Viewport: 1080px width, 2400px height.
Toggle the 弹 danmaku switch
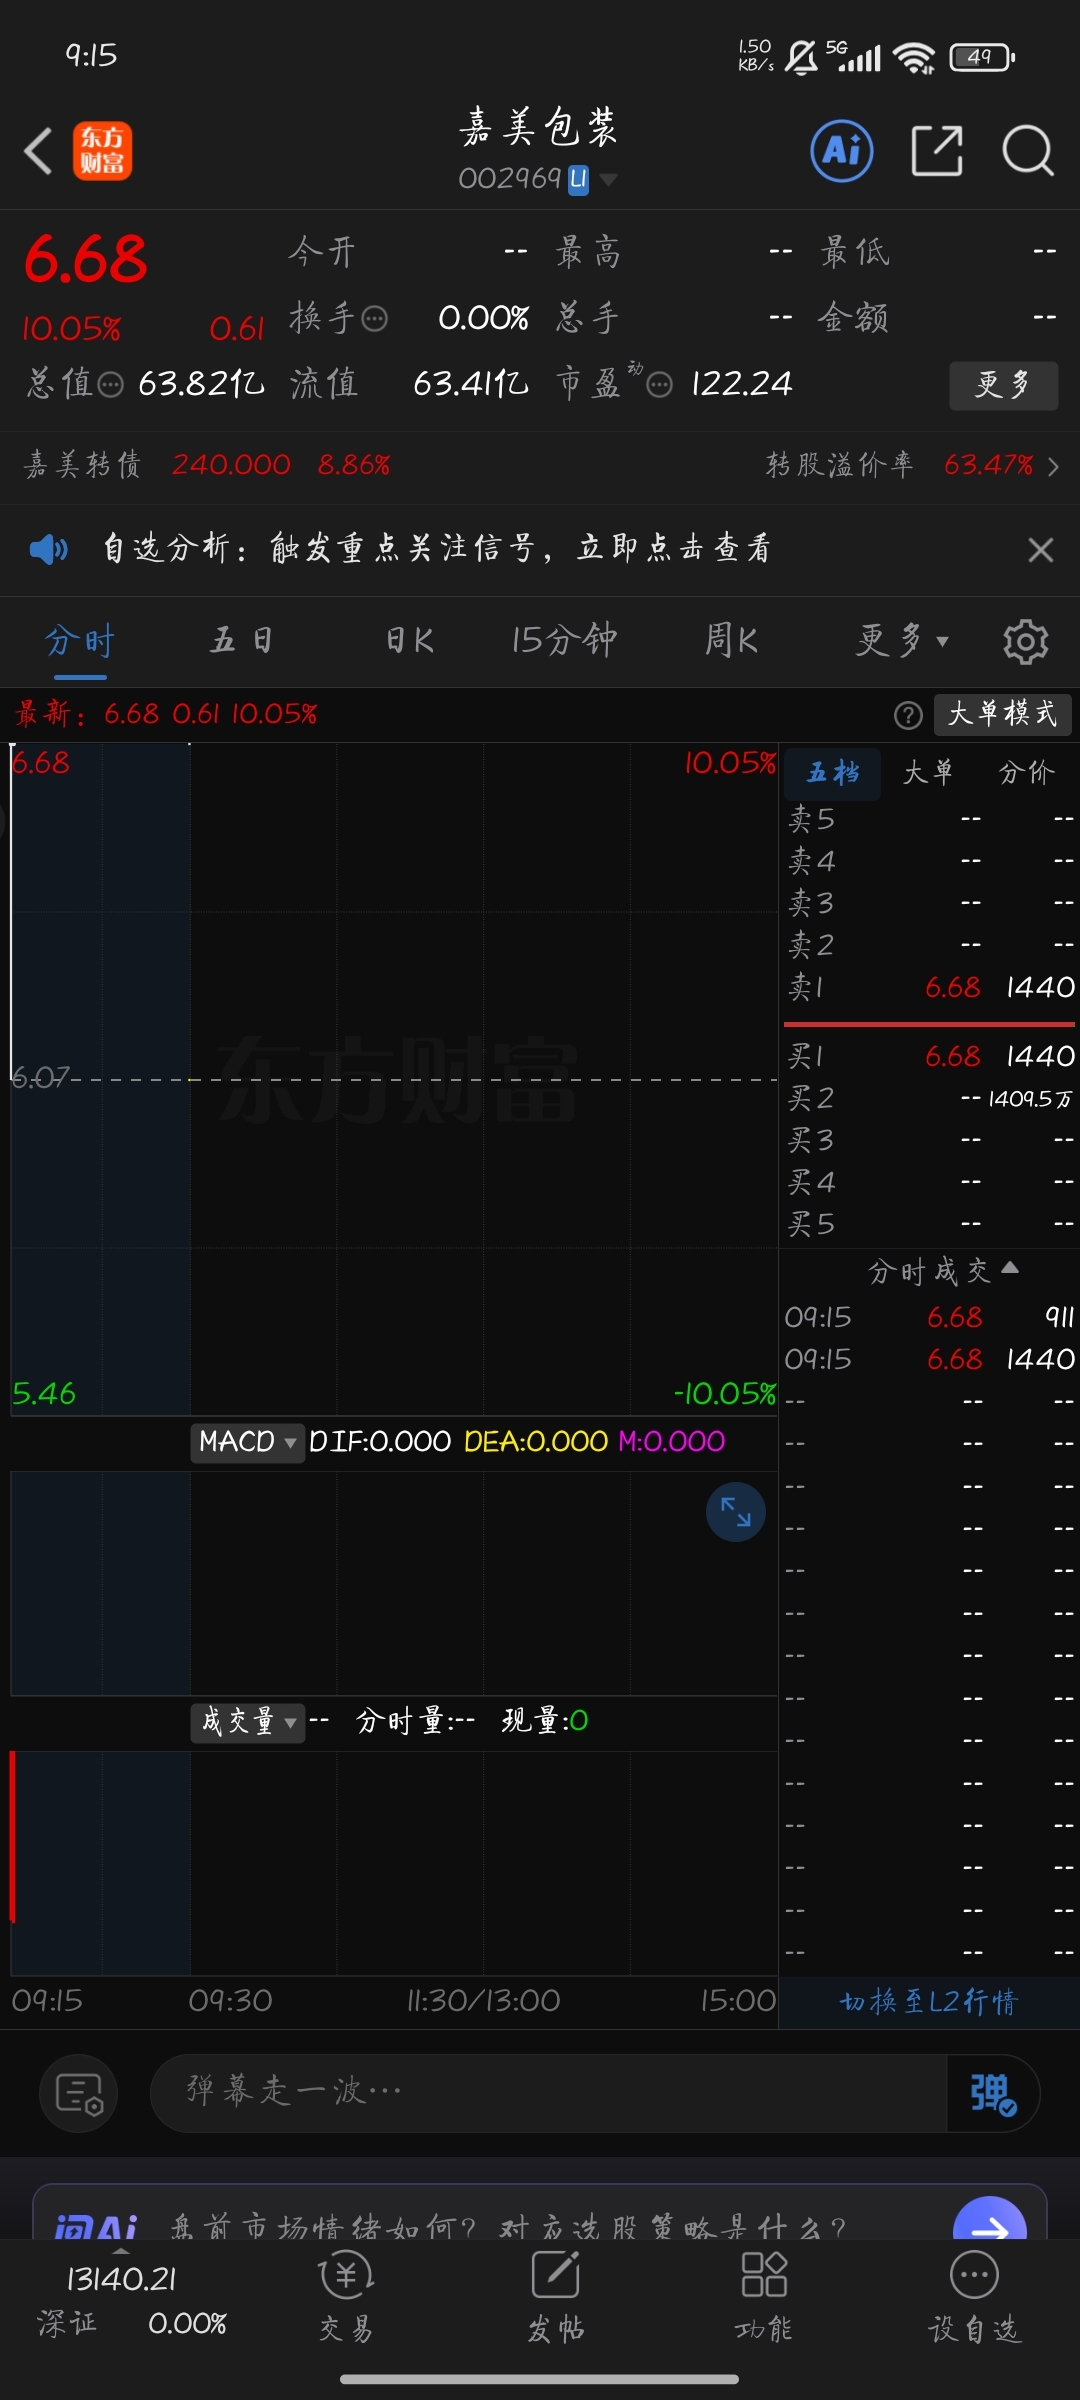[x=993, y=2093]
